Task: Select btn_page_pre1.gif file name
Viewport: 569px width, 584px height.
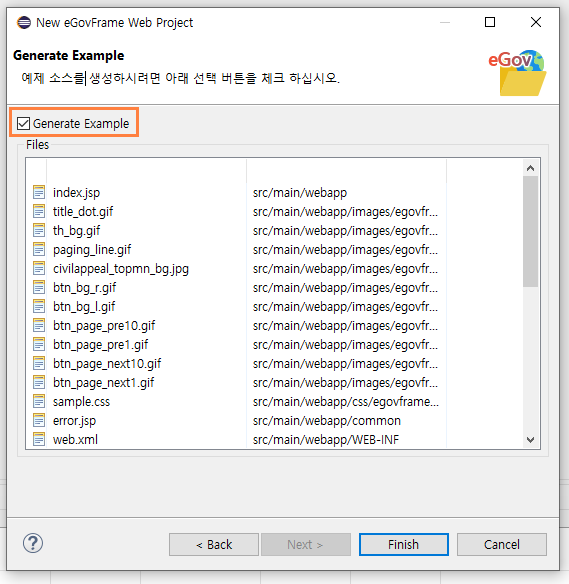Action: click(101, 345)
